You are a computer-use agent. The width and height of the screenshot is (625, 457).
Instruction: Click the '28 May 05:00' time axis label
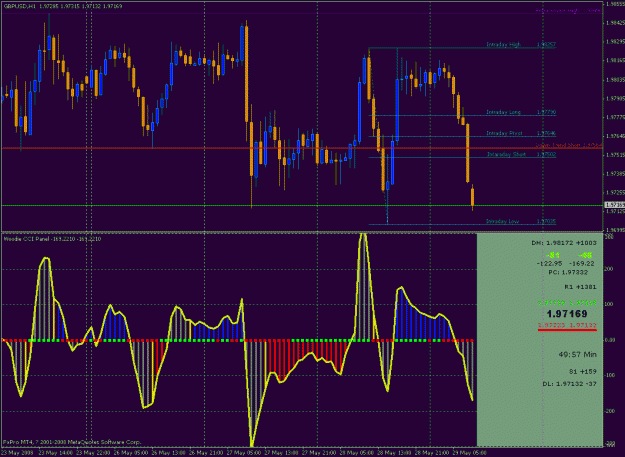point(356,453)
